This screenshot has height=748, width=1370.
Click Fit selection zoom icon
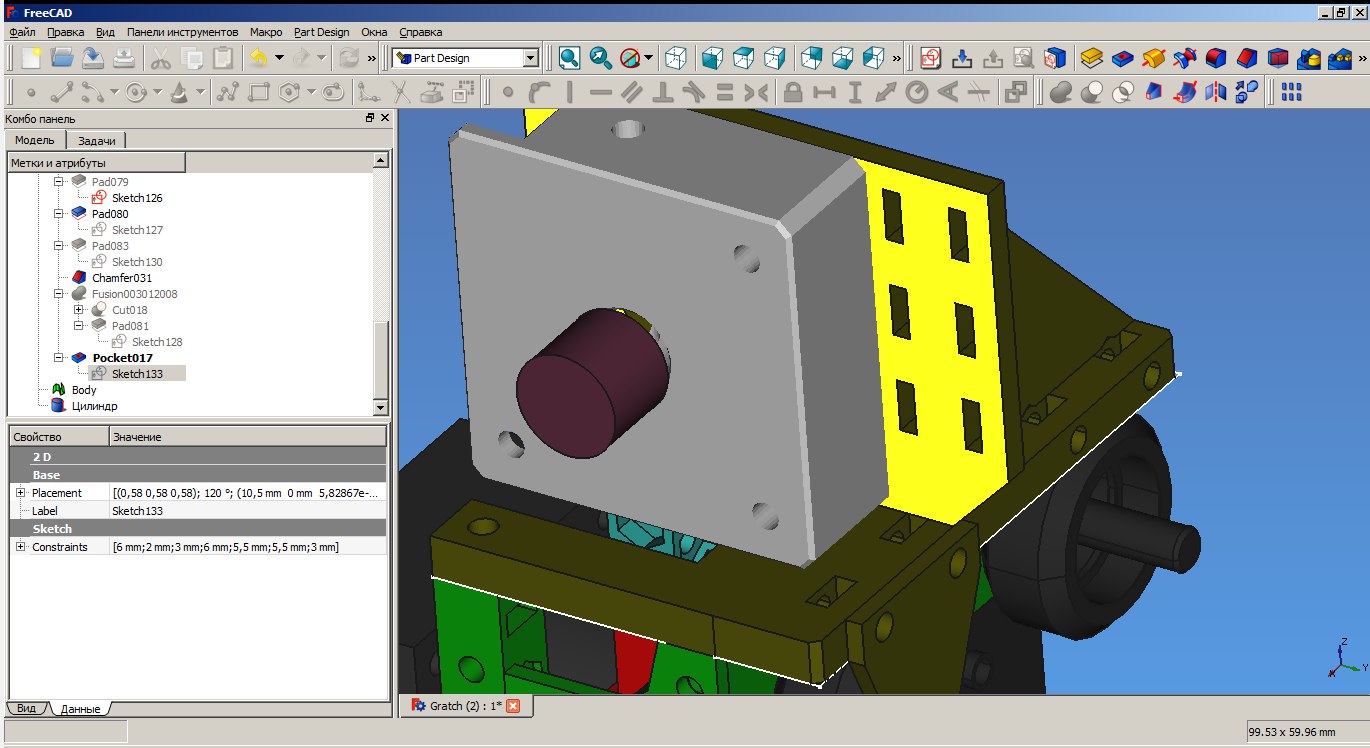pyautogui.click(x=601, y=58)
